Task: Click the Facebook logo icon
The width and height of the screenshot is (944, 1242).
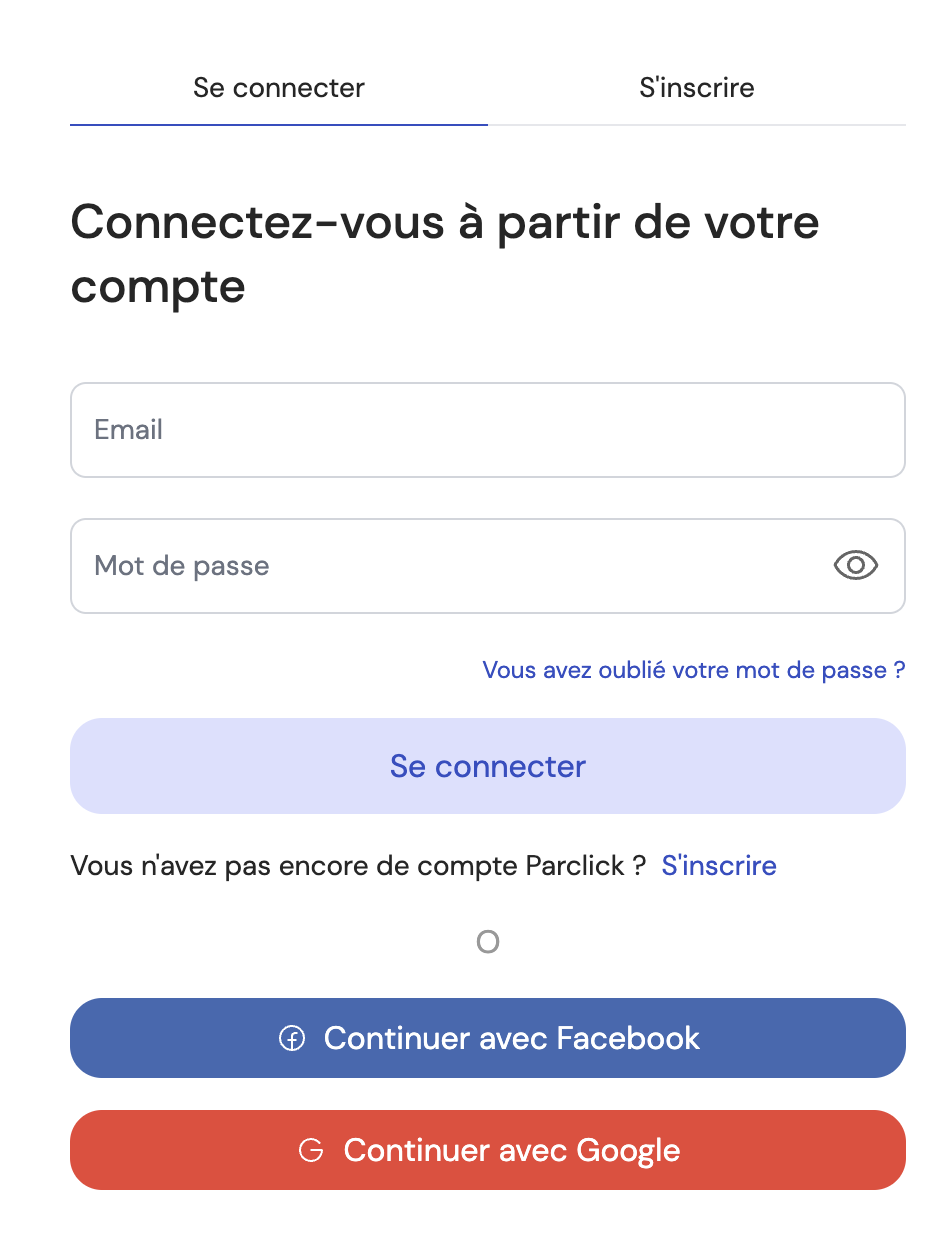Action: [x=291, y=1039]
